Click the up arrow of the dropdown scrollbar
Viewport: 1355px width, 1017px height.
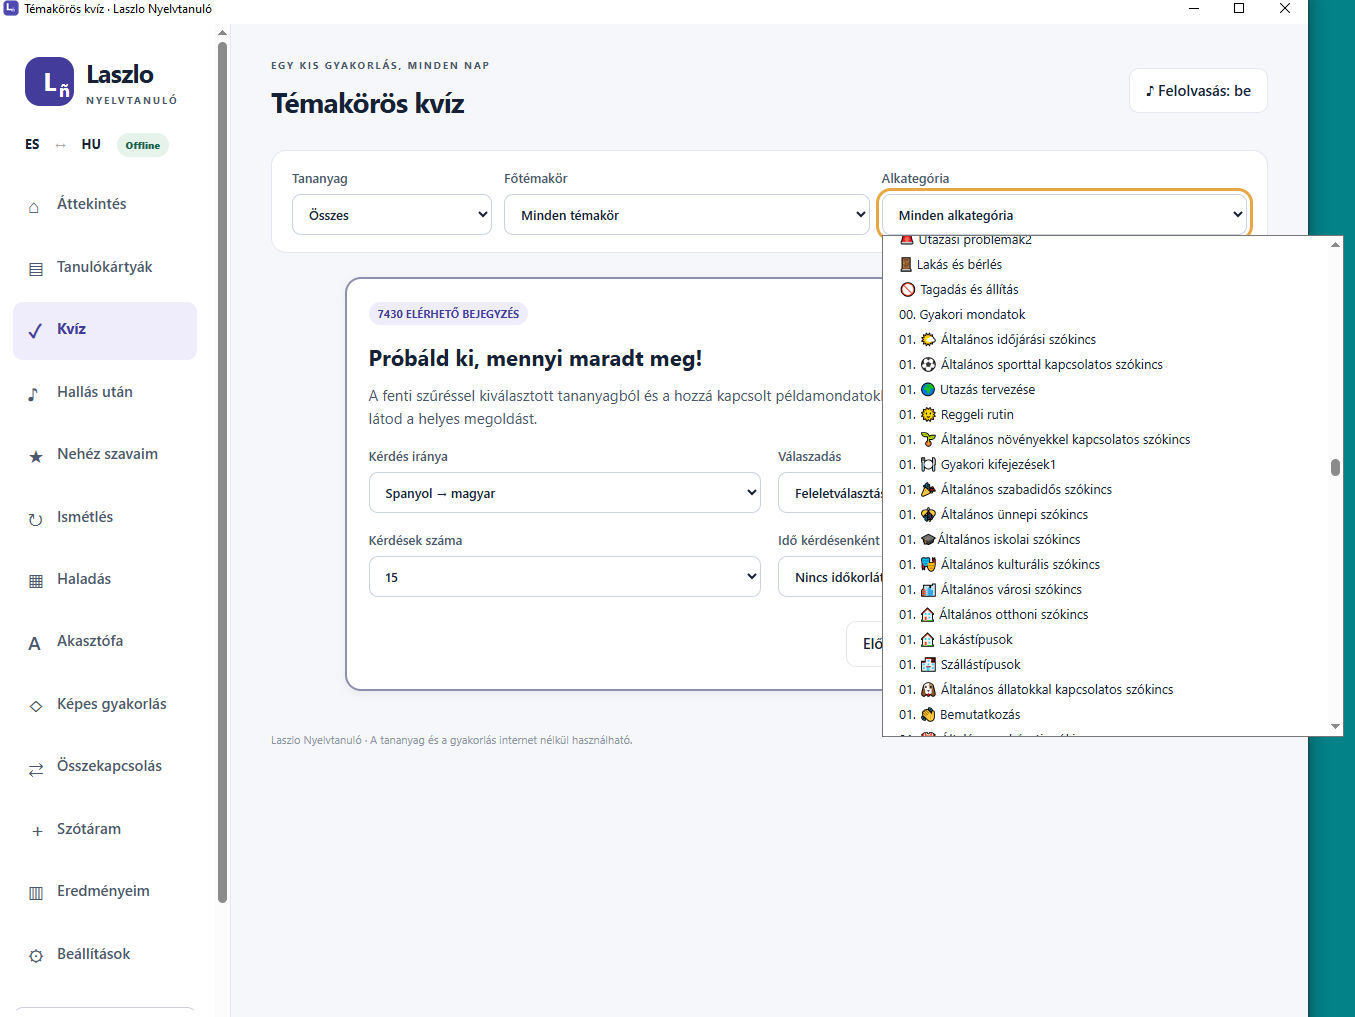click(1335, 244)
